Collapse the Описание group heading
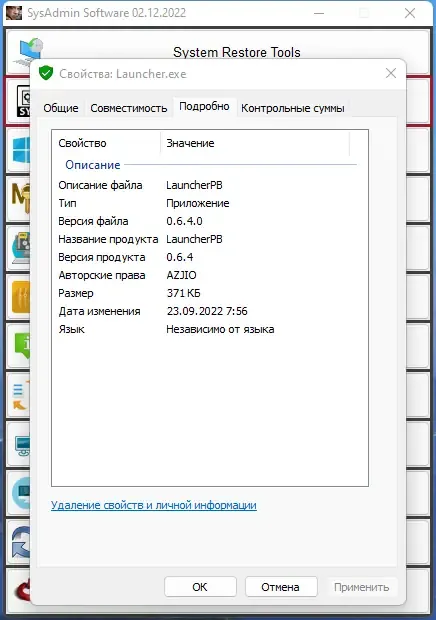Image resolution: width=436 pixels, height=620 pixels. coord(92,164)
